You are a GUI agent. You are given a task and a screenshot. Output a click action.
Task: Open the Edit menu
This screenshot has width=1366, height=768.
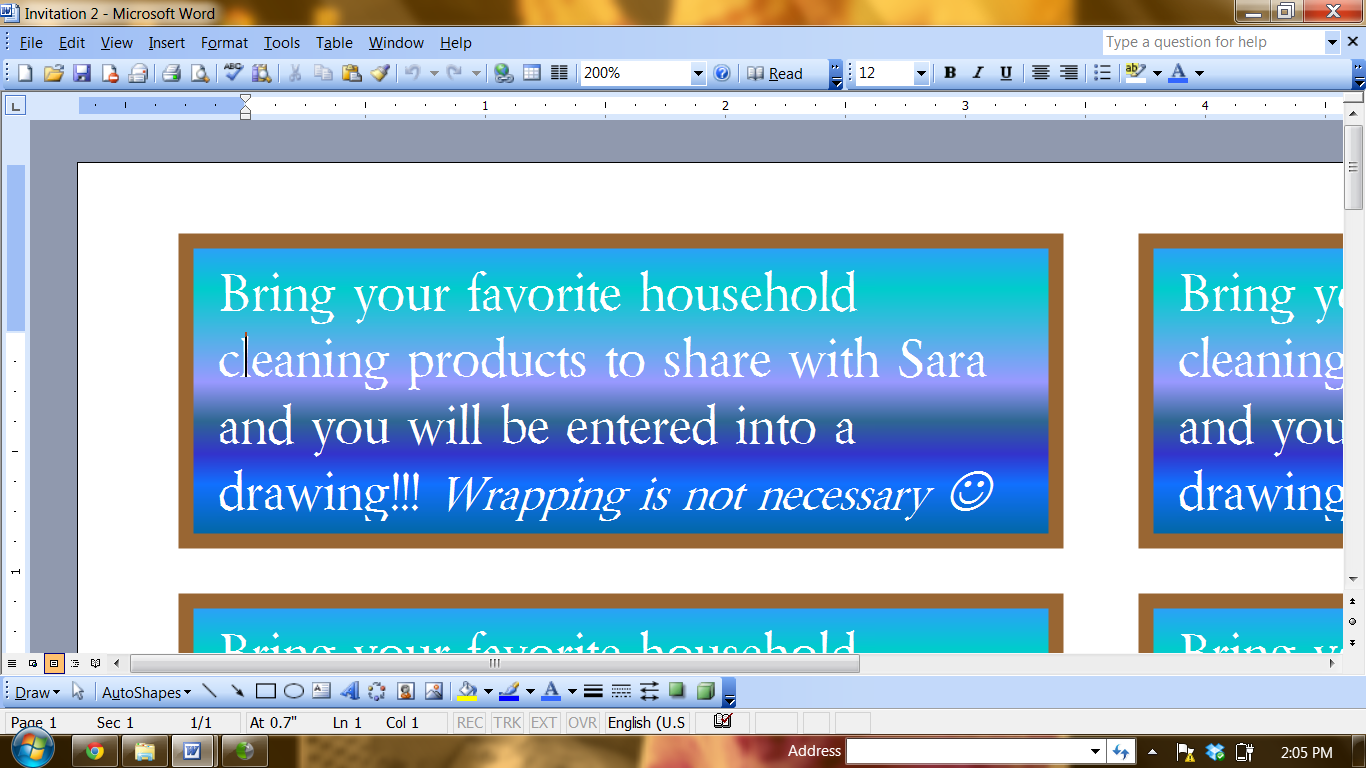coord(72,43)
